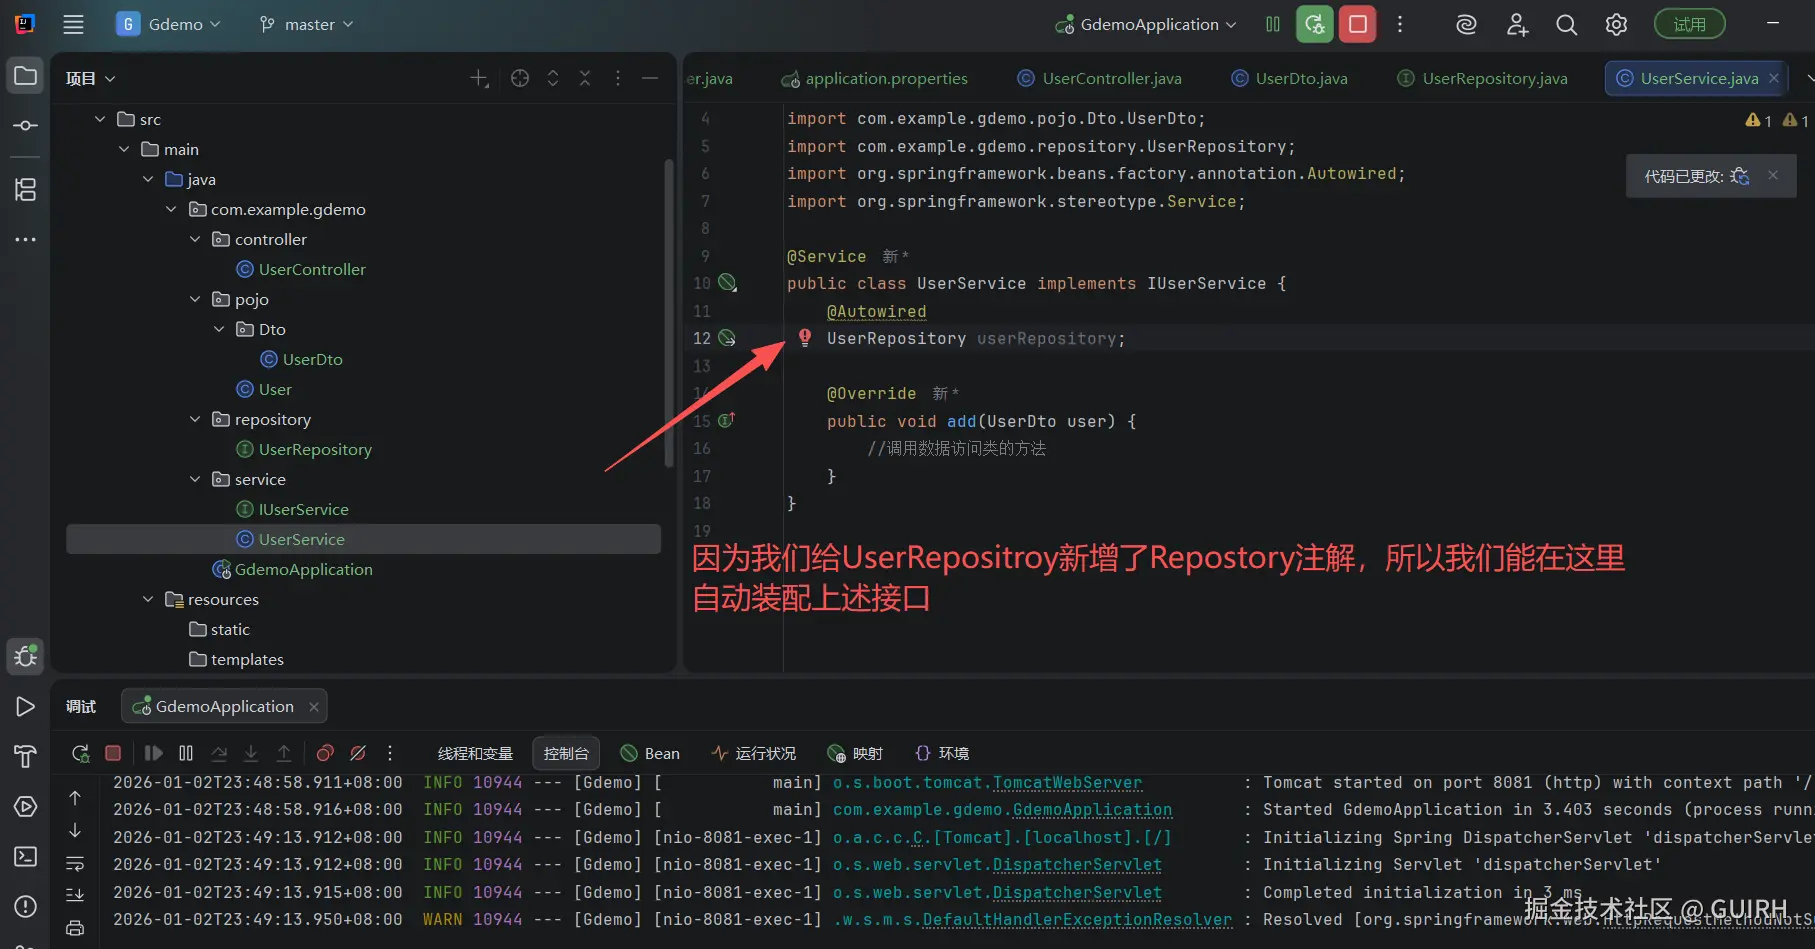Collapse the com.example.gdemo package
1815x949 pixels.
[x=171, y=210]
